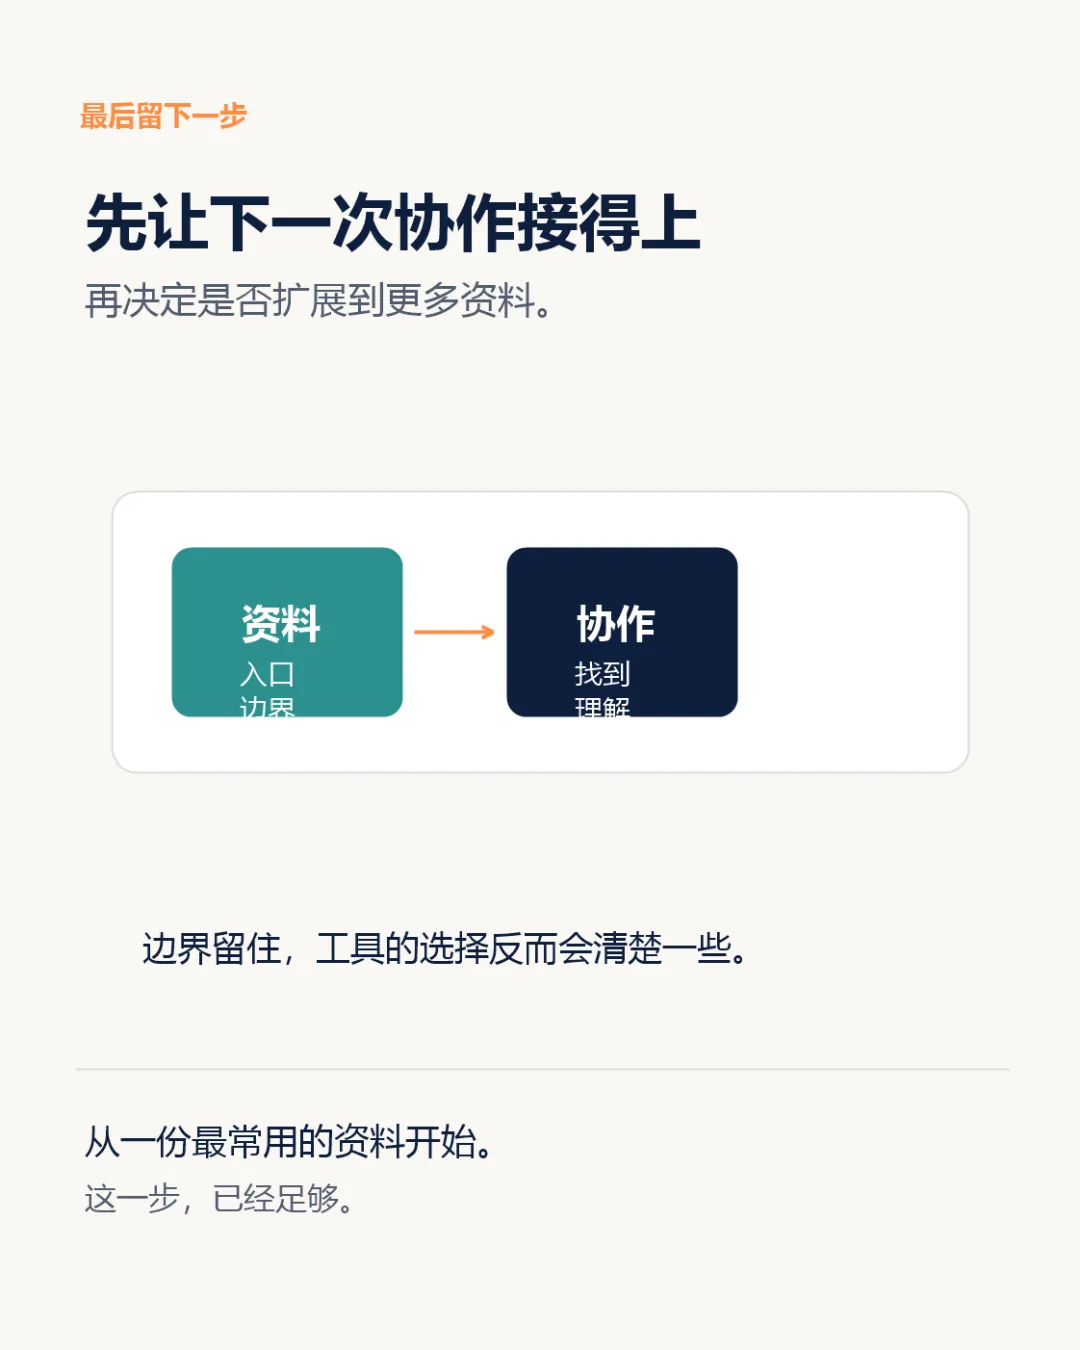Click the gray text 这一步，已经足够
Screen dimensions: 1080x1350
(220, 1198)
